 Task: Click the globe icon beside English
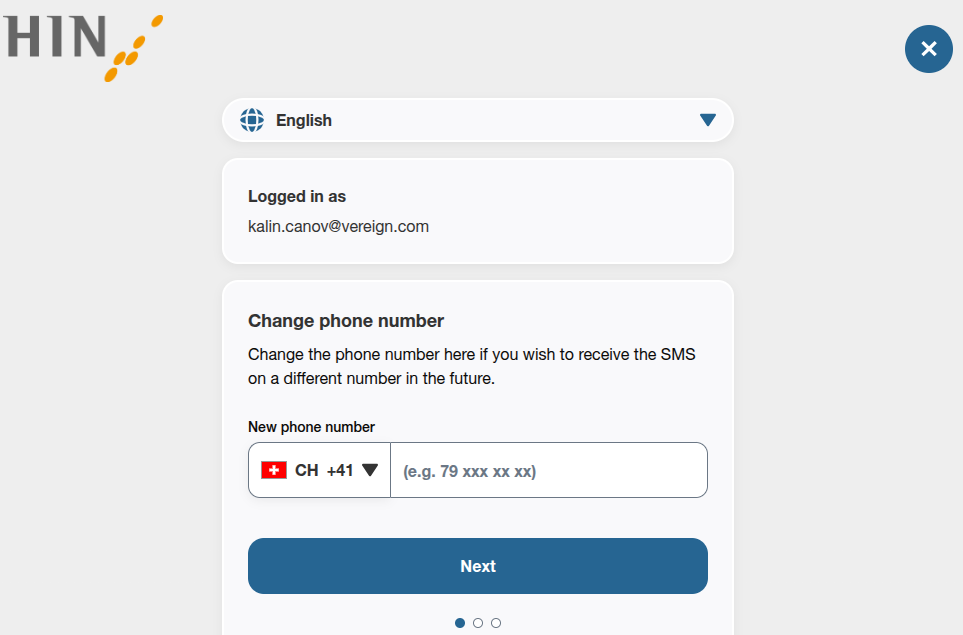pyautogui.click(x=252, y=120)
